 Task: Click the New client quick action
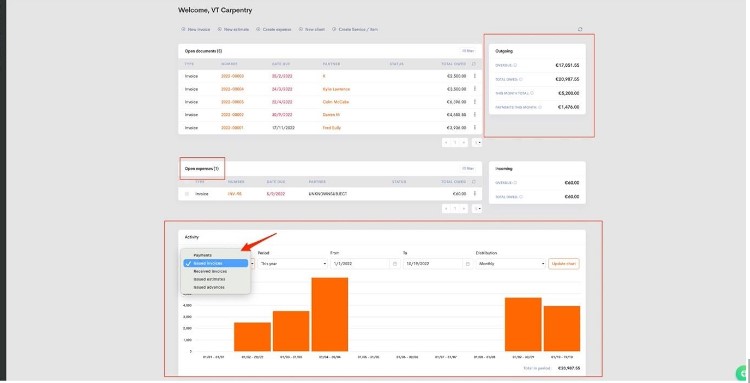(x=312, y=30)
